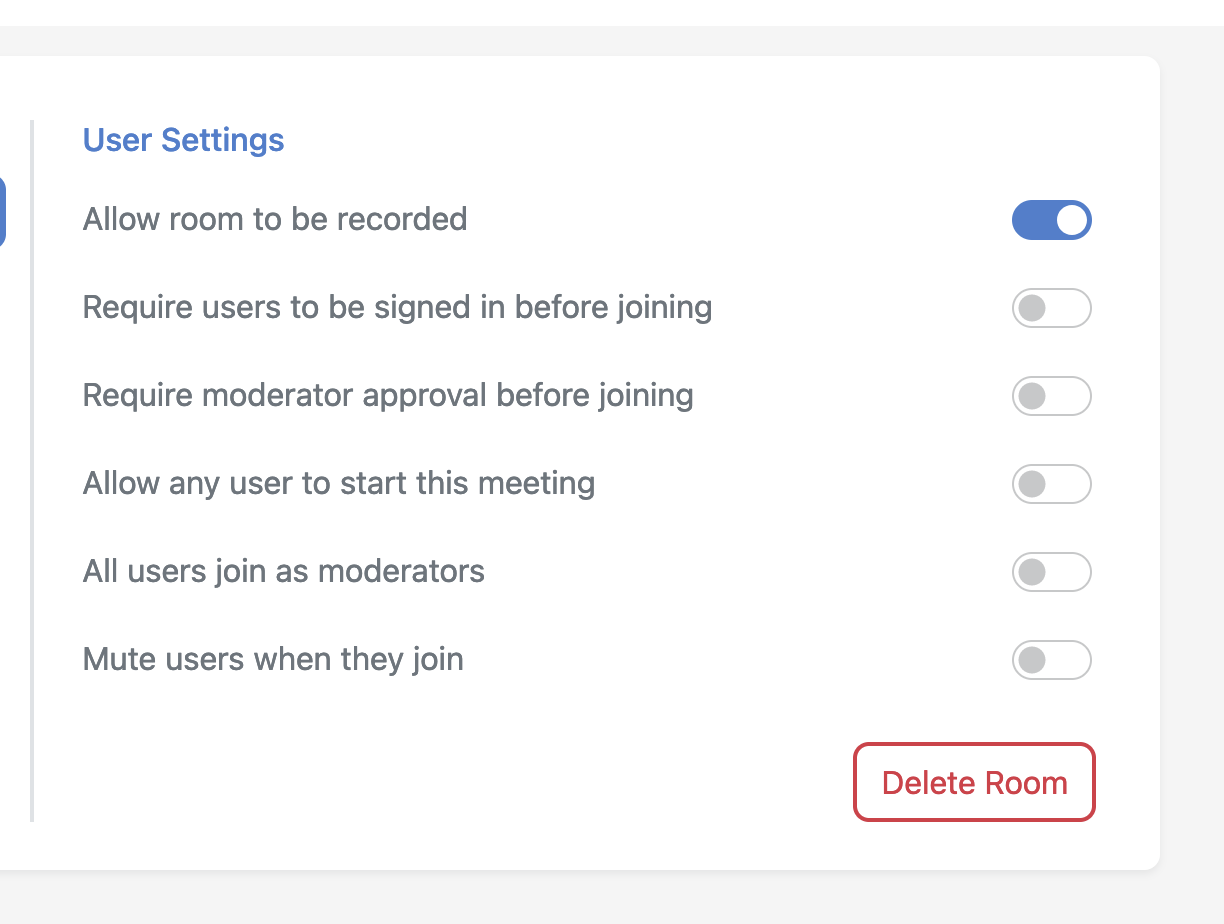Click the Delete Room button
Image resolution: width=1224 pixels, height=924 pixels.
pyautogui.click(x=973, y=782)
